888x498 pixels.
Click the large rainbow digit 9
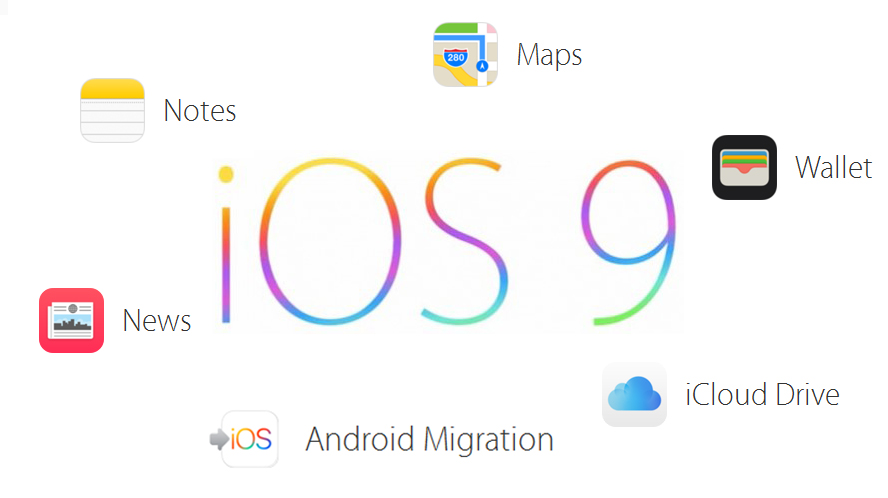point(628,242)
